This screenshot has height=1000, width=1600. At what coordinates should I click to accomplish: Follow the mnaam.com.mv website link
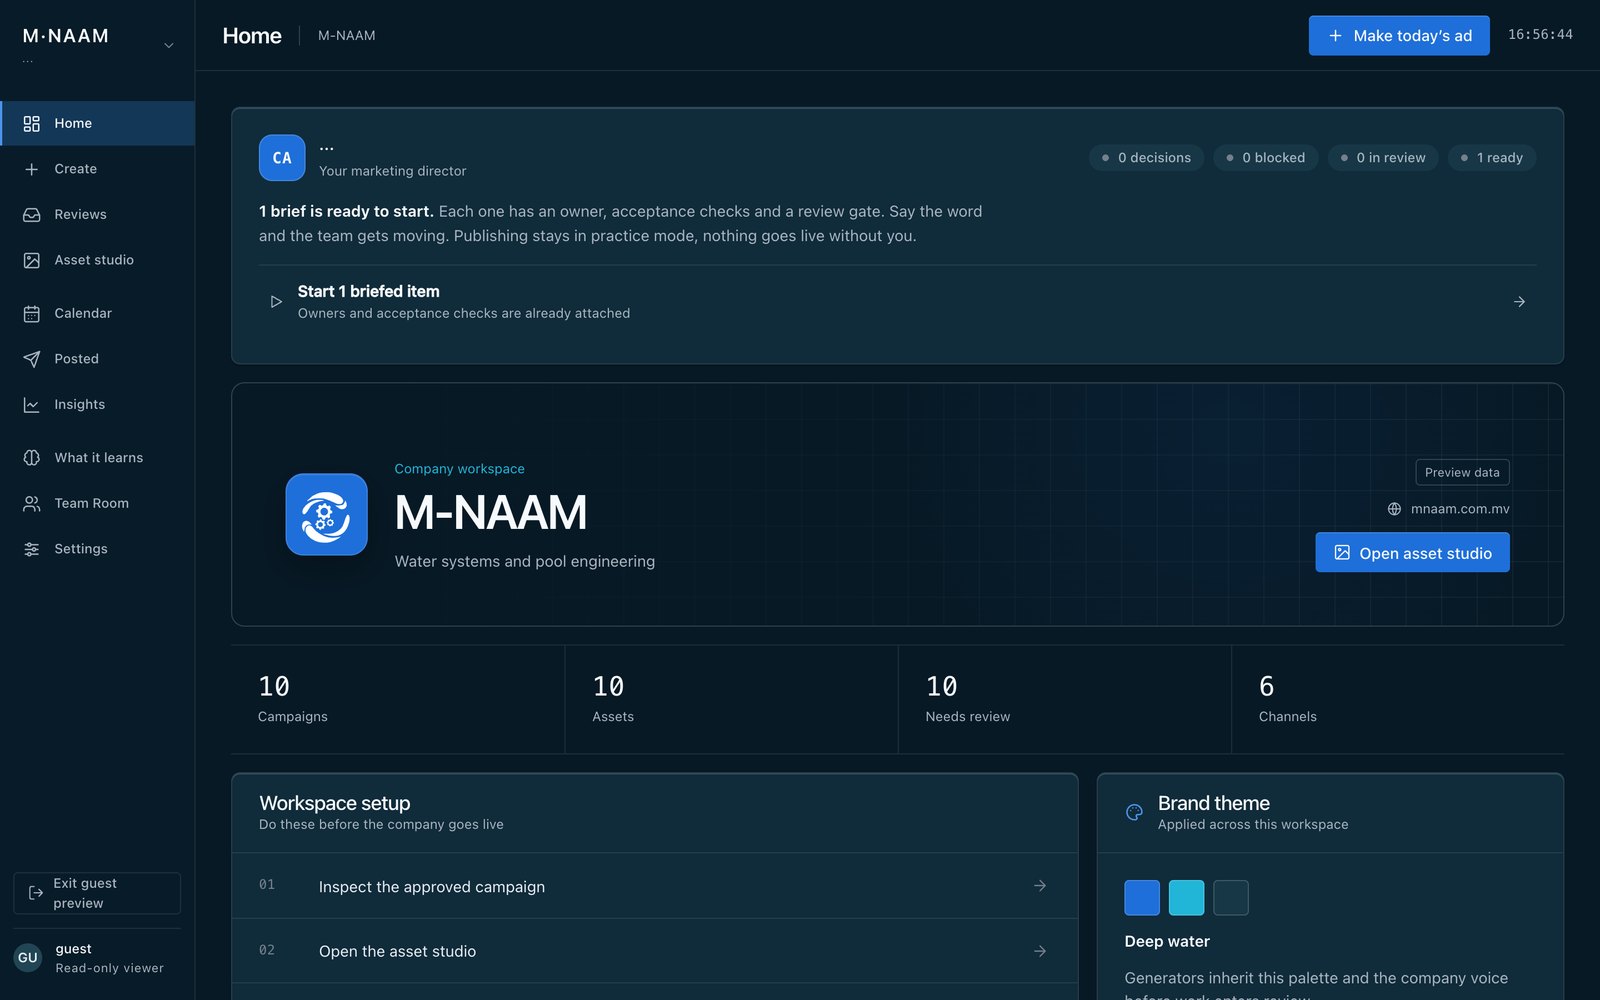tap(1460, 509)
